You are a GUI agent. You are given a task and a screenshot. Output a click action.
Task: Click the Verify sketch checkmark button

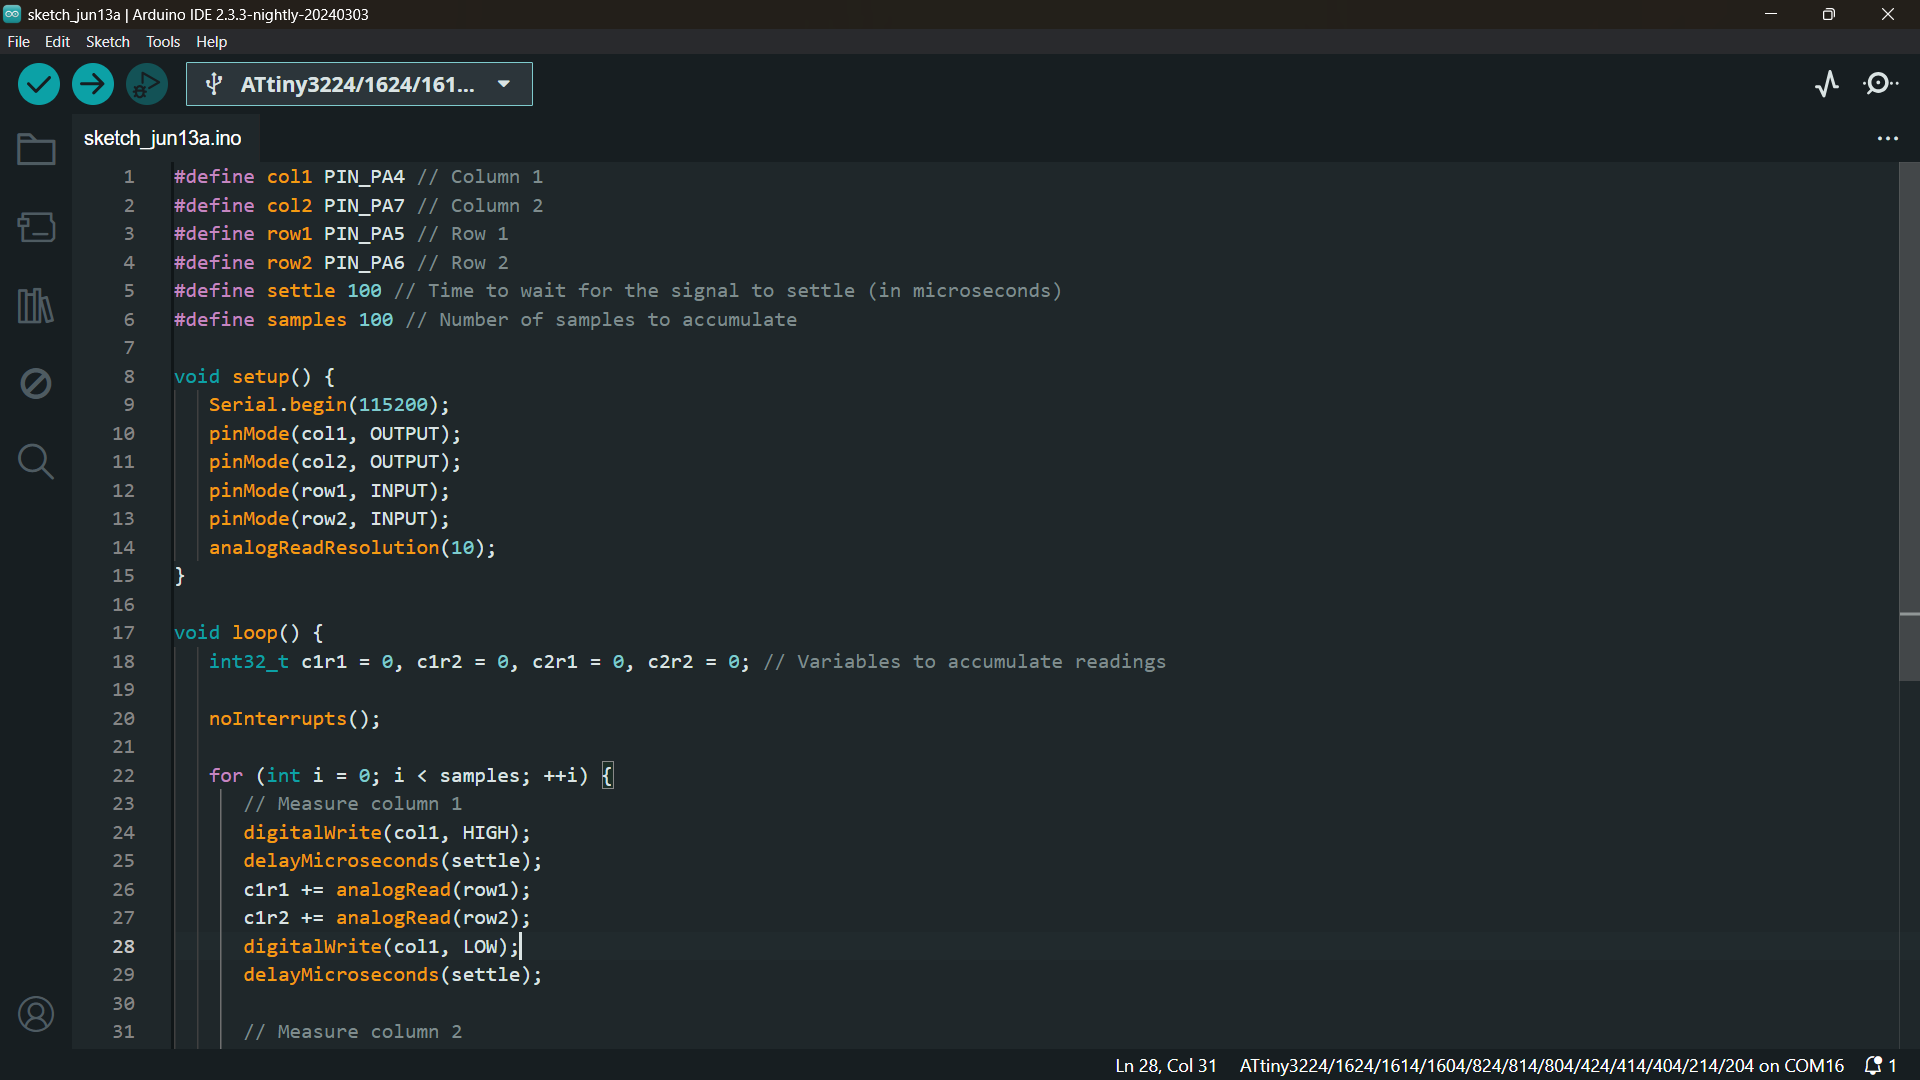[39, 84]
